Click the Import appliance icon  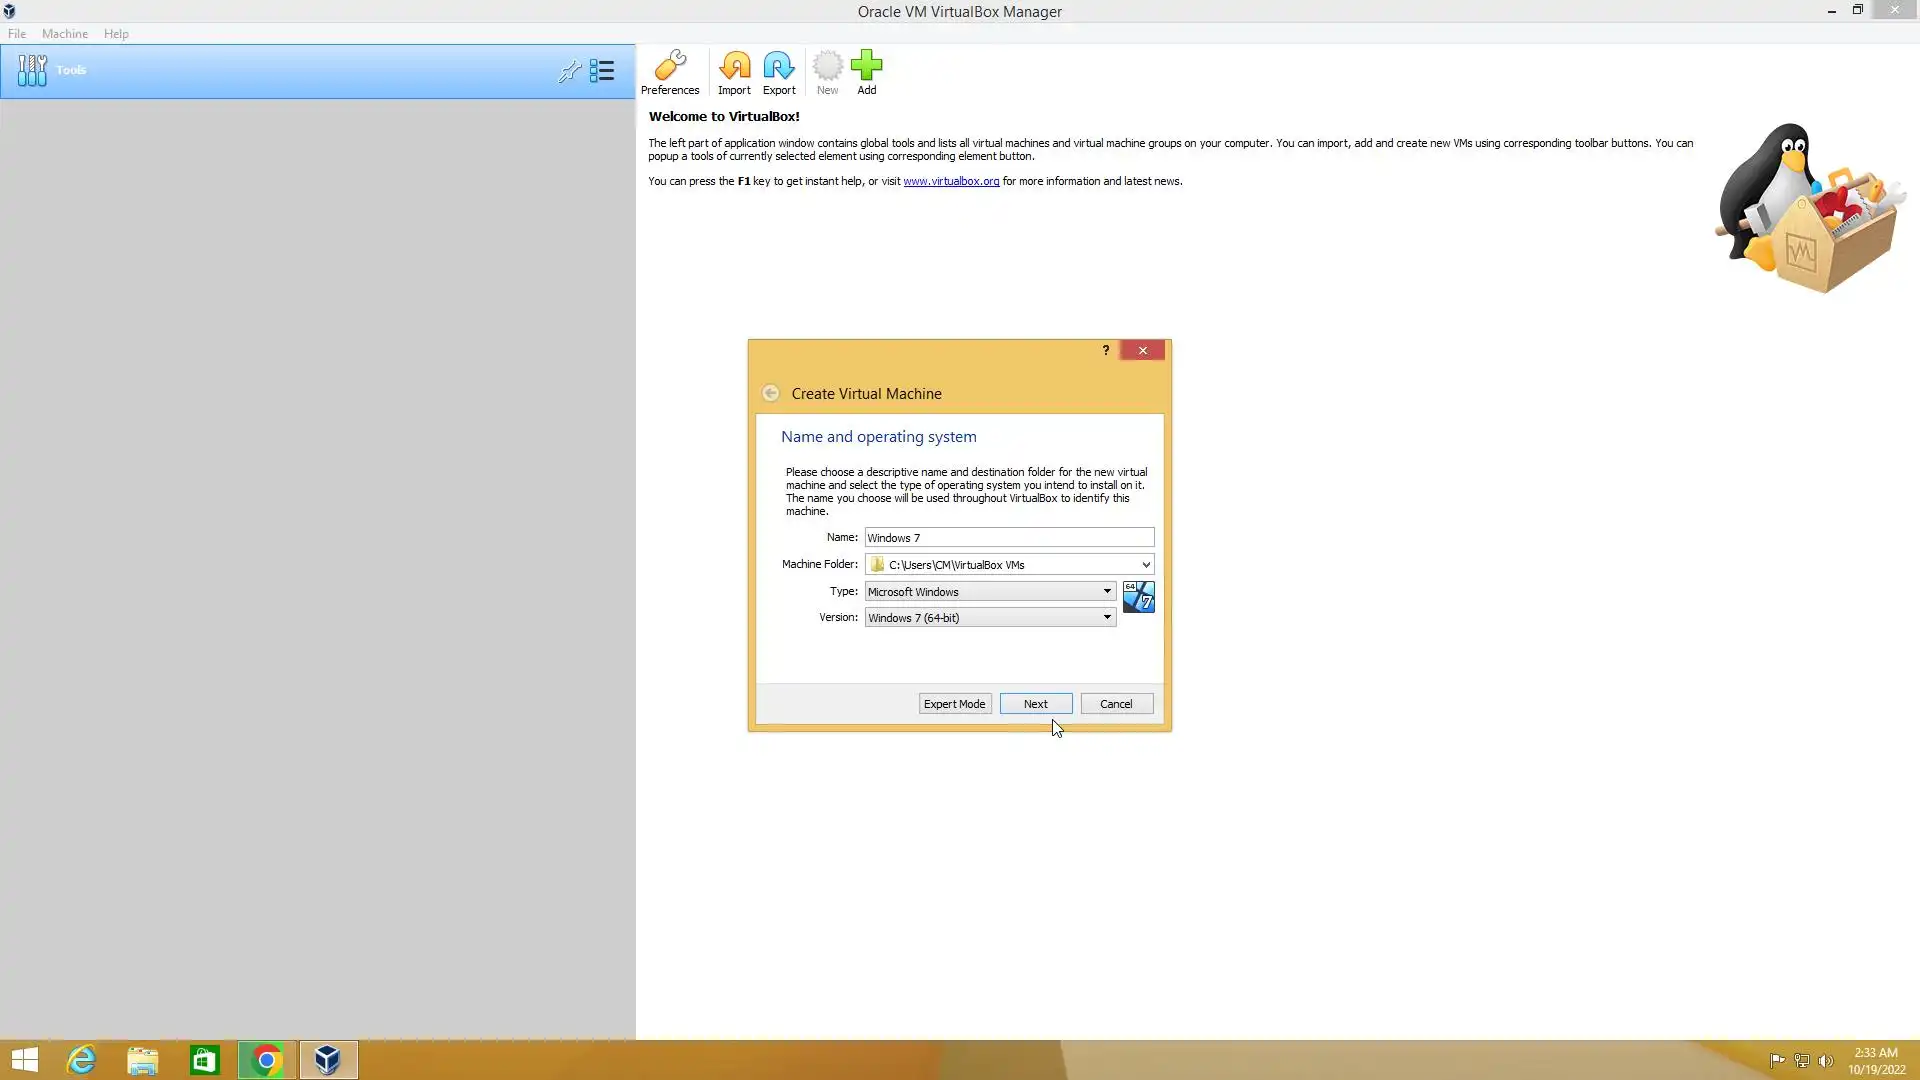pyautogui.click(x=734, y=72)
